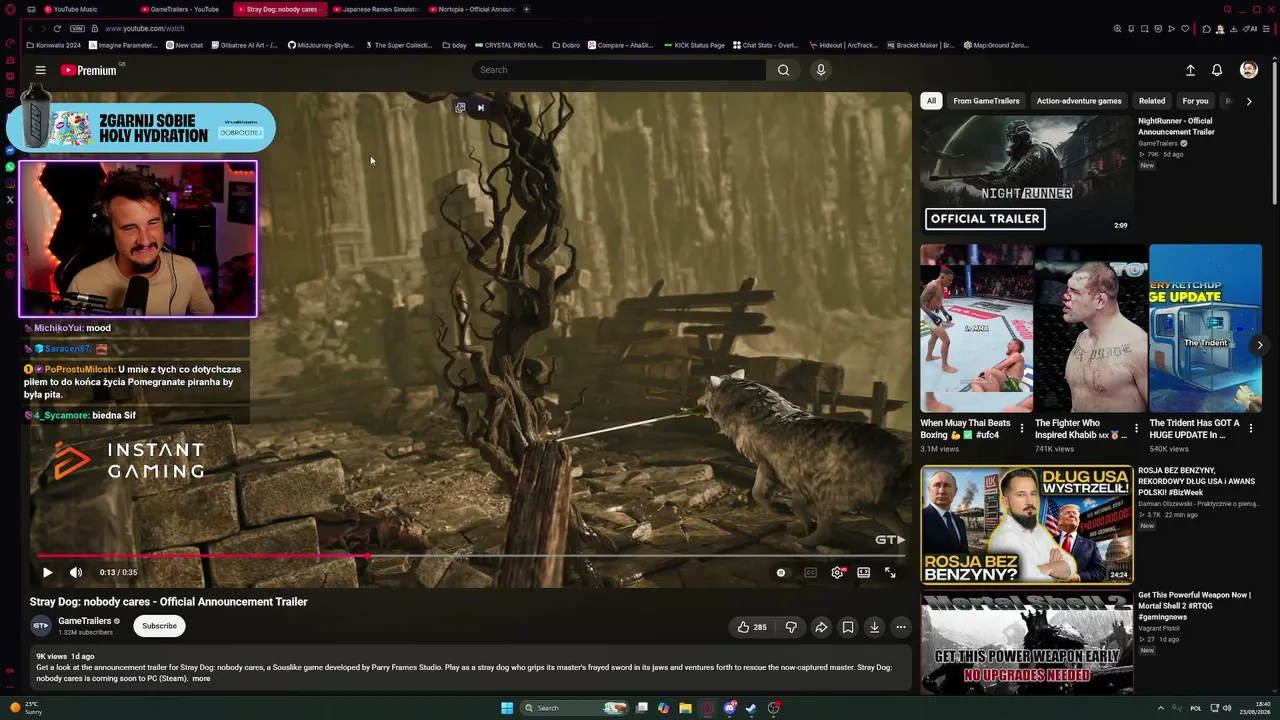Open more actions for the video

coord(901,627)
